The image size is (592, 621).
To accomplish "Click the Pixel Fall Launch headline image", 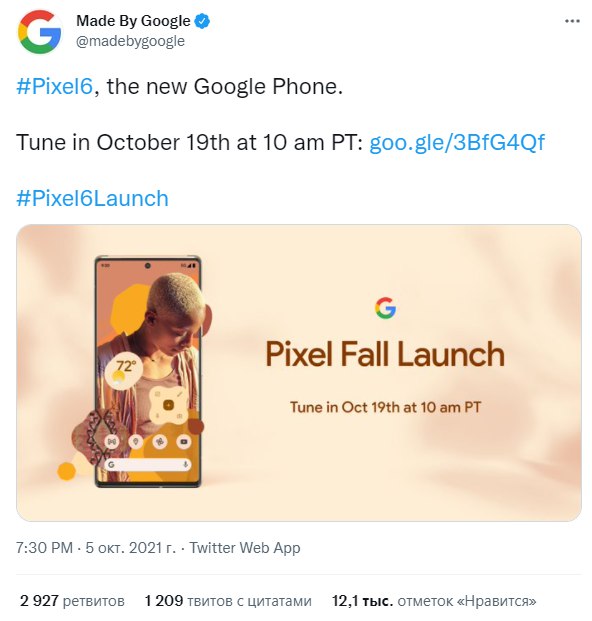I will tap(385, 354).
